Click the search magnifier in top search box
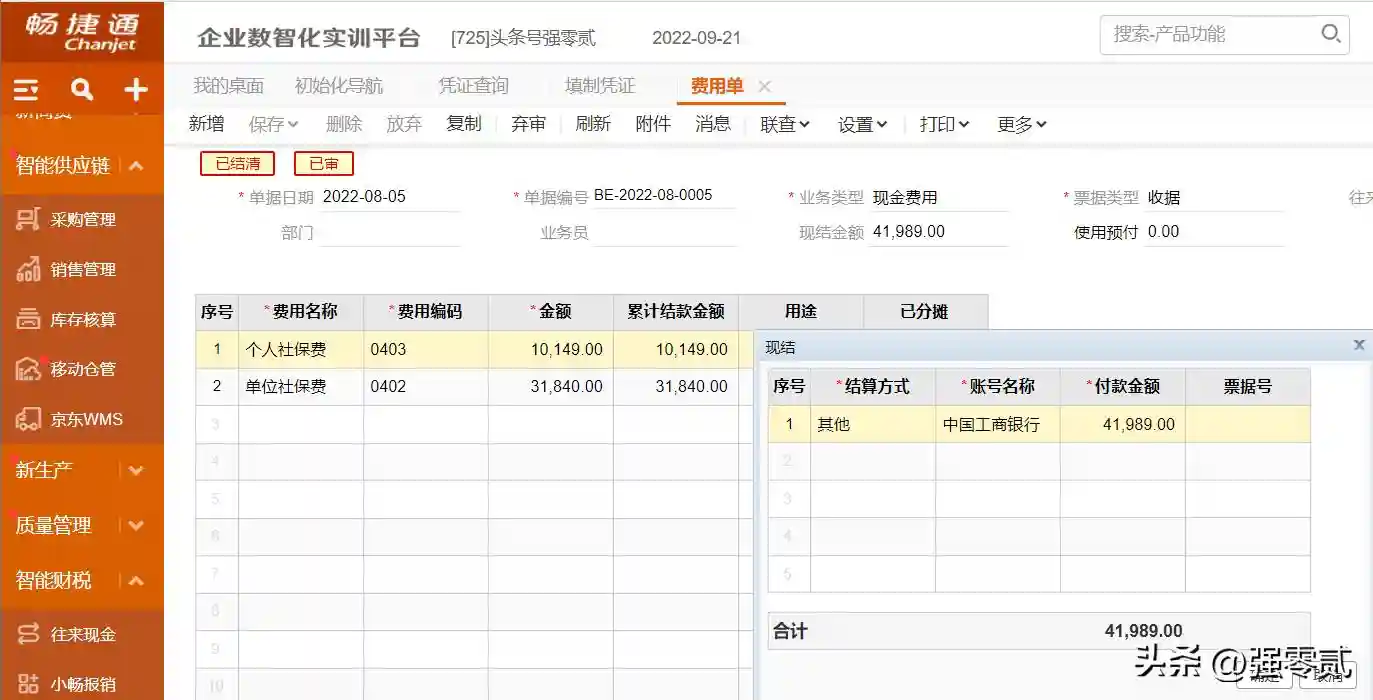Image resolution: width=1373 pixels, height=700 pixels. pyautogui.click(x=1330, y=34)
